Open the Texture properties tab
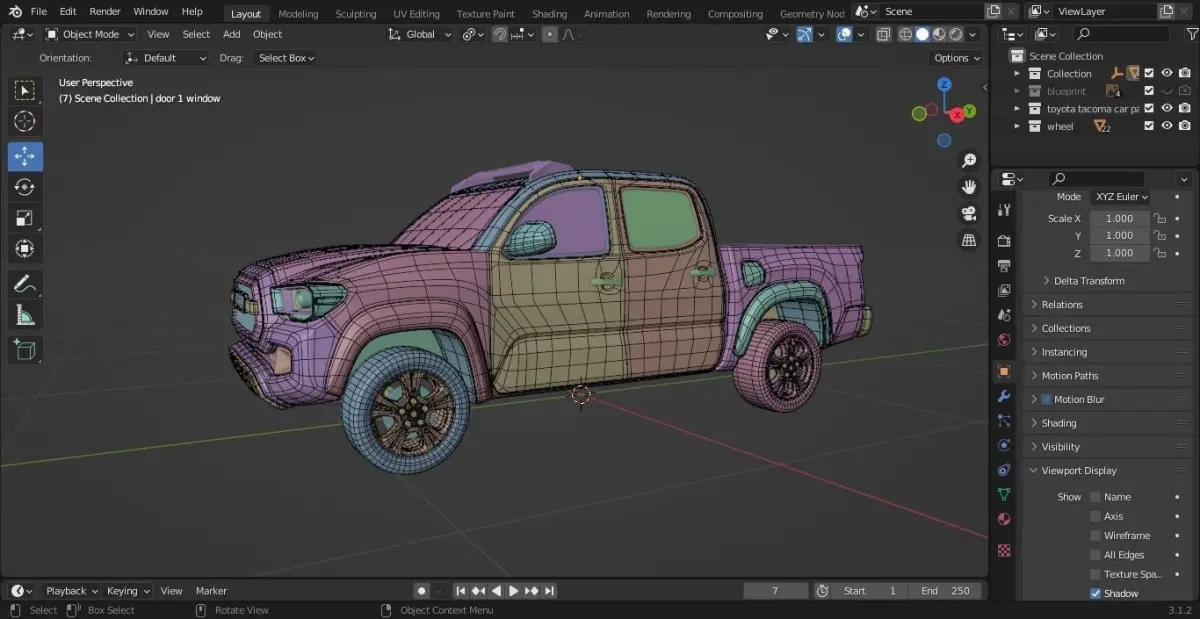 tap(1004, 550)
